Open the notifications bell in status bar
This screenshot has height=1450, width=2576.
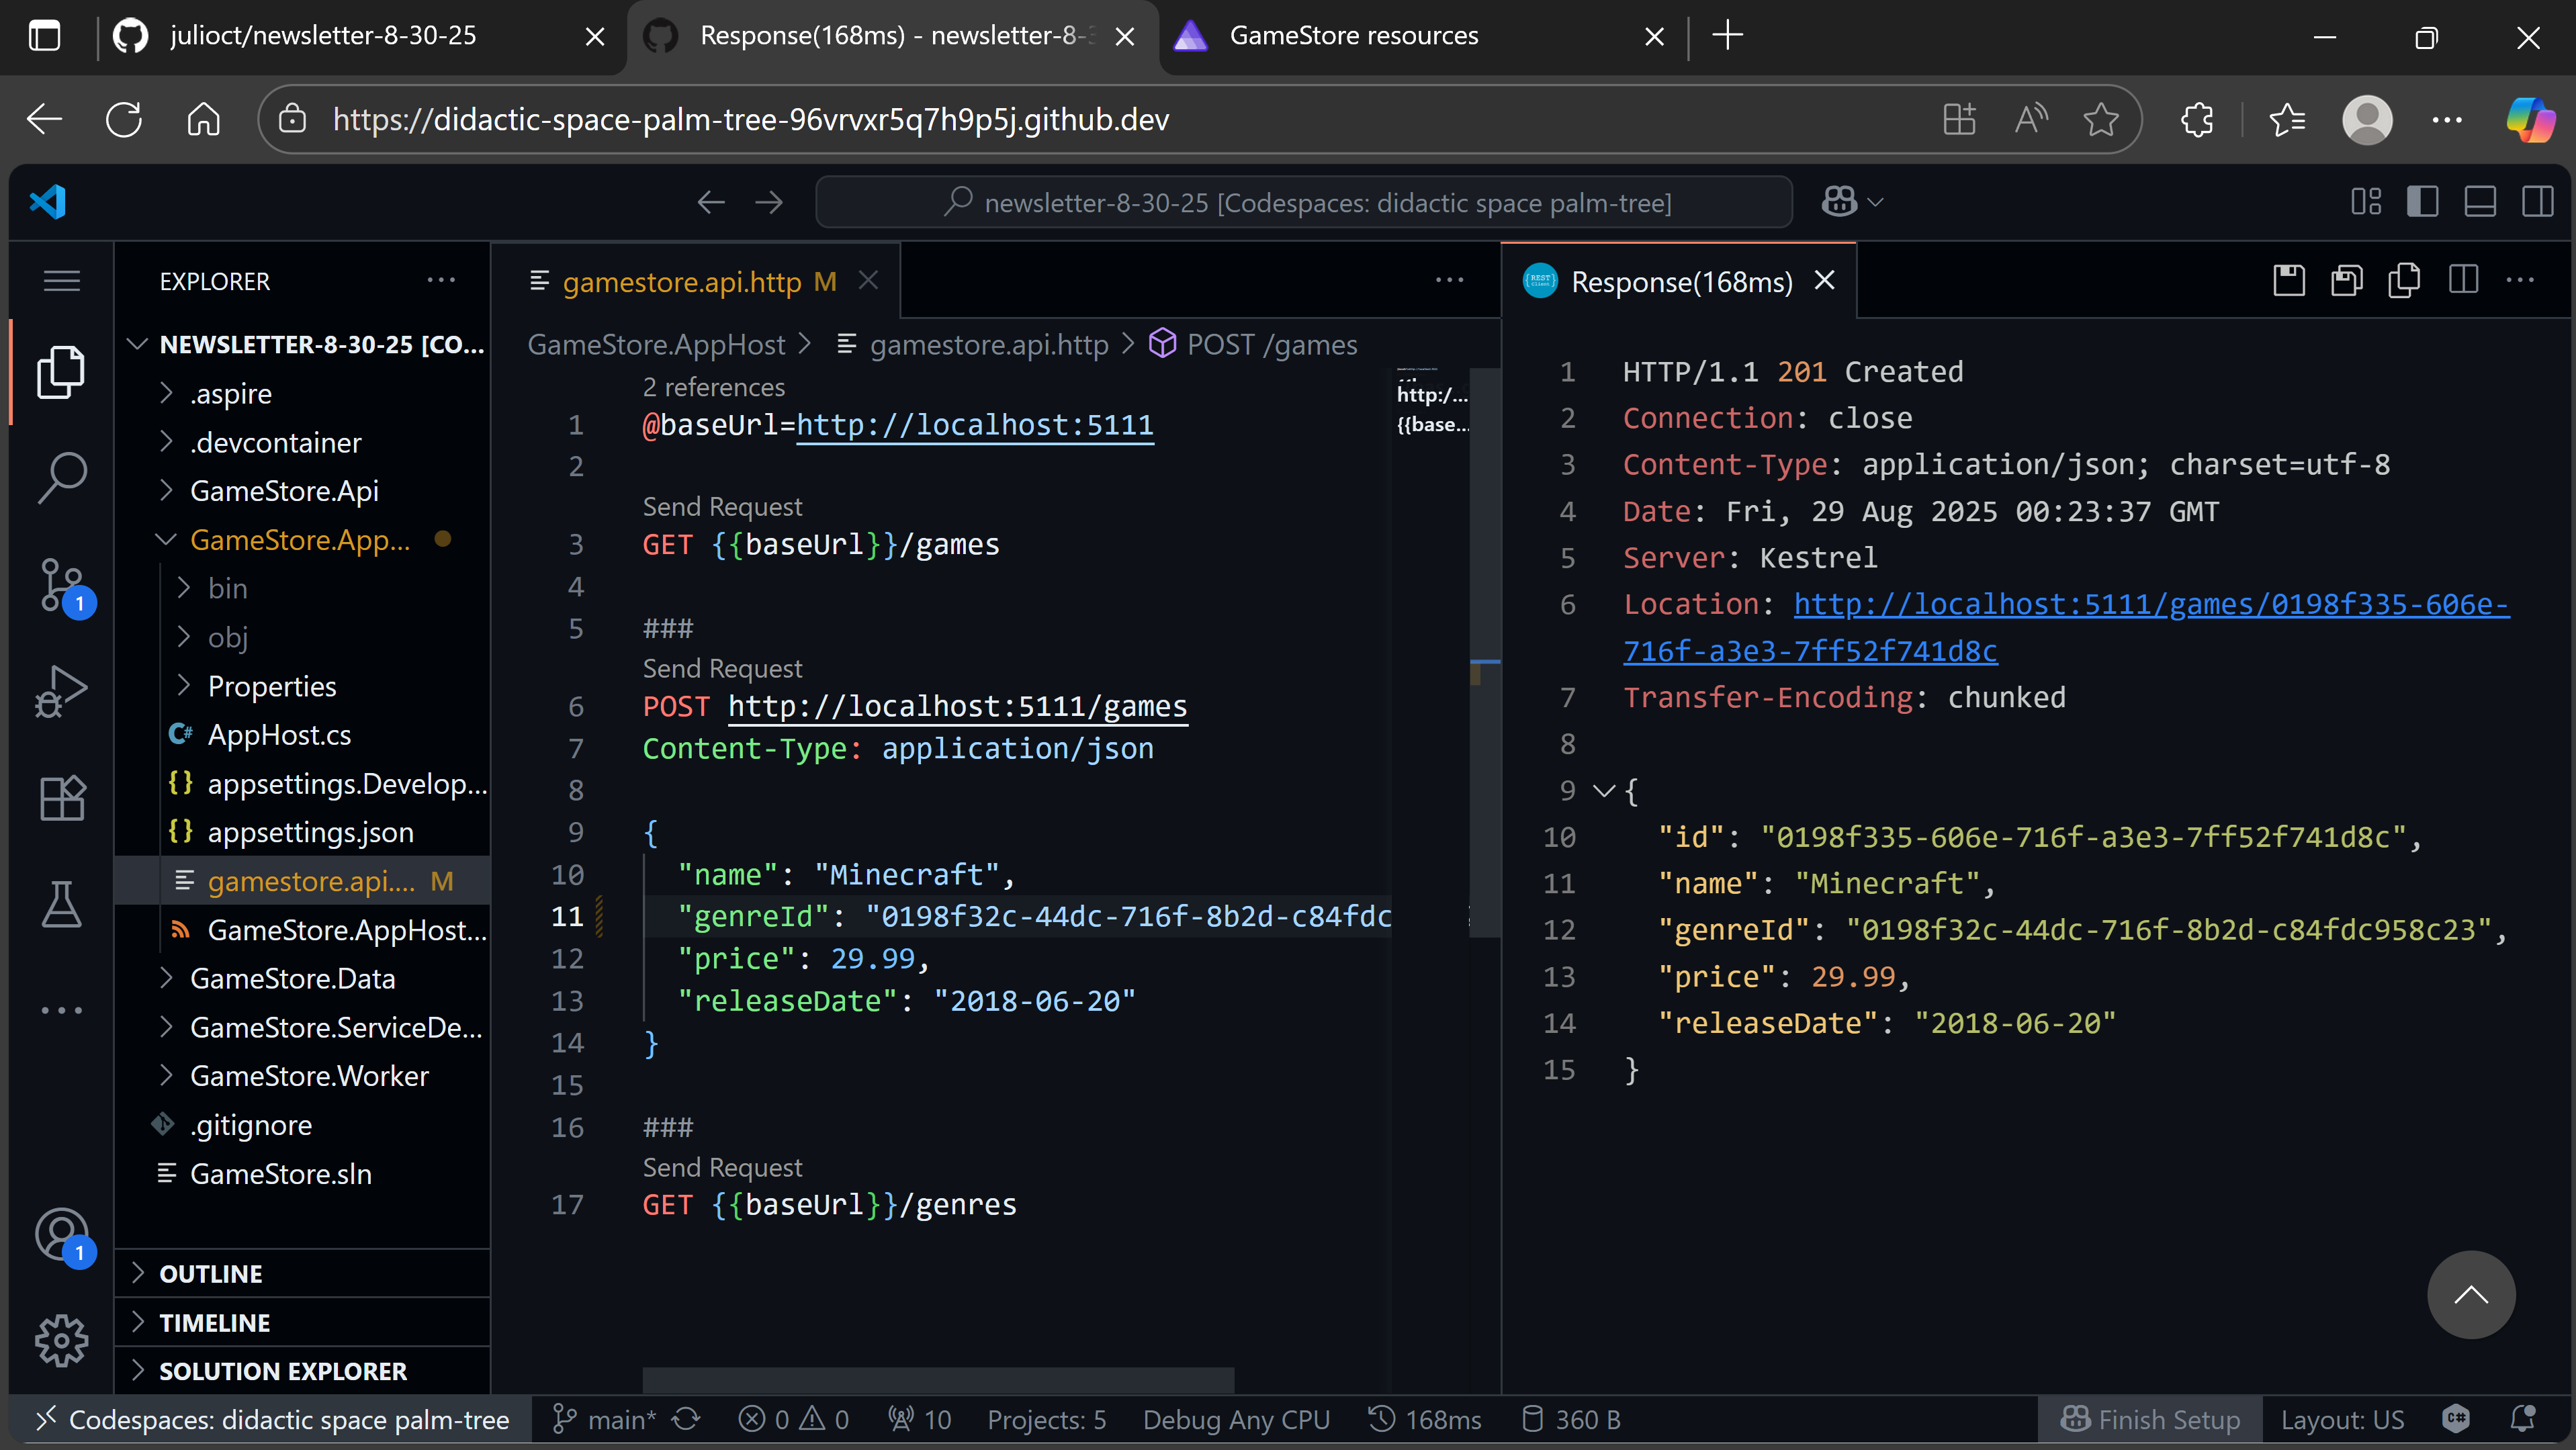2523,1420
